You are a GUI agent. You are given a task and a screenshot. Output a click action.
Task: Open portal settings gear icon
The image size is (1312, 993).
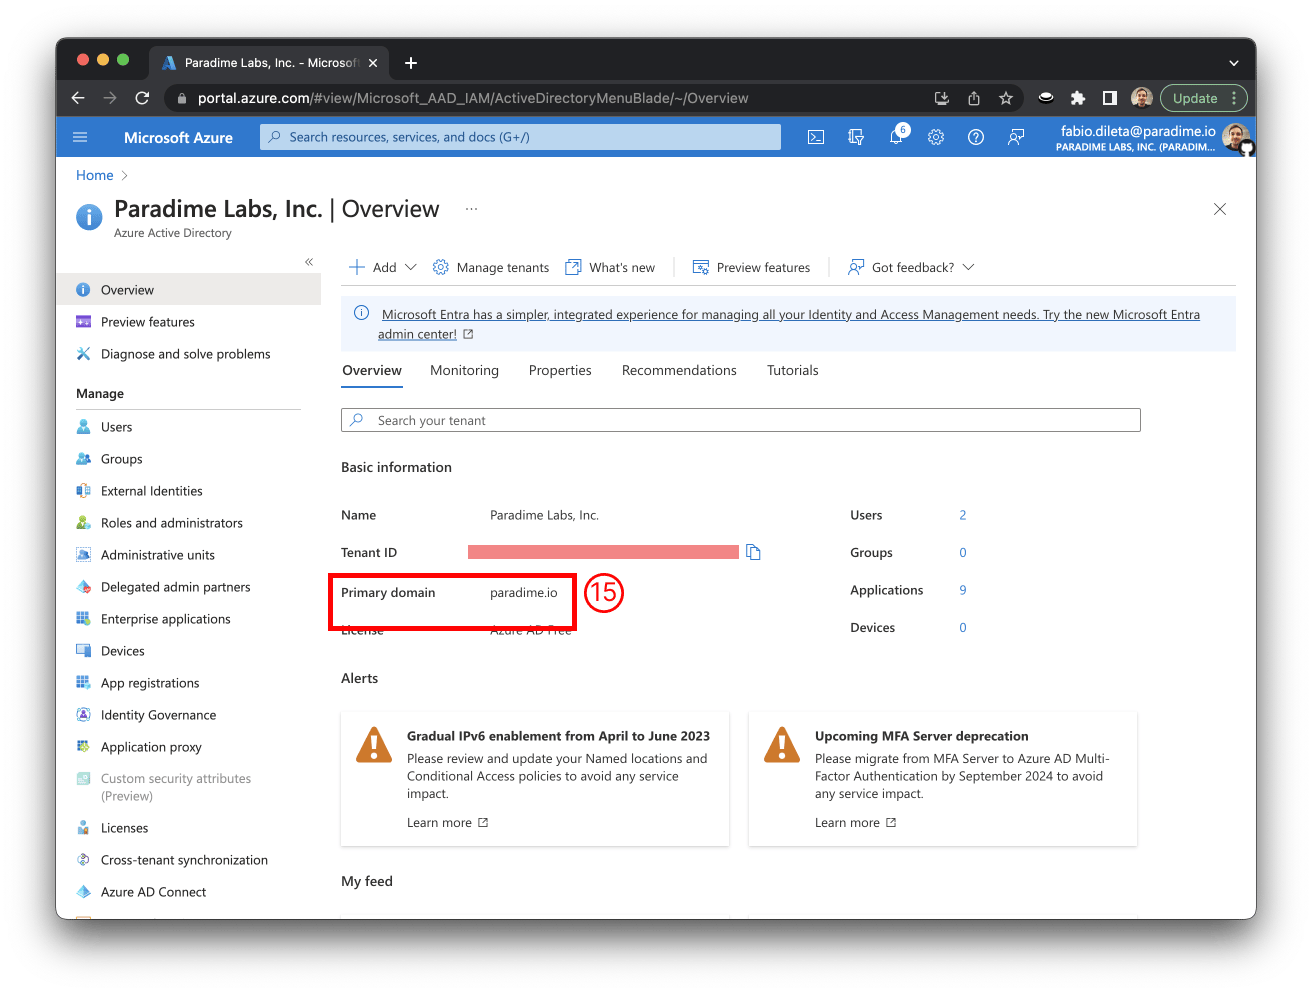(x=936, y=137)
